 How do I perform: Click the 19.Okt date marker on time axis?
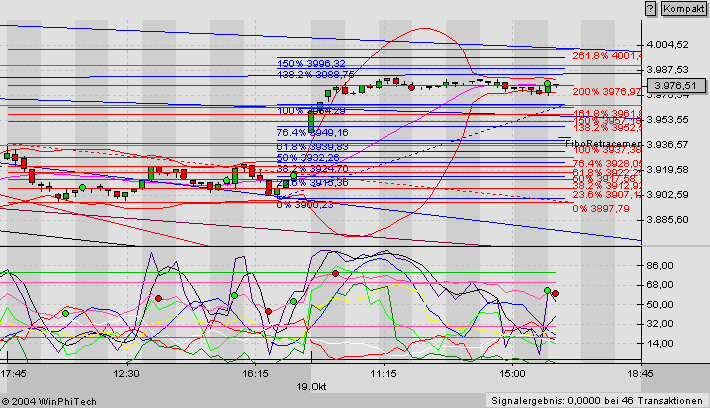coord(310,385)
